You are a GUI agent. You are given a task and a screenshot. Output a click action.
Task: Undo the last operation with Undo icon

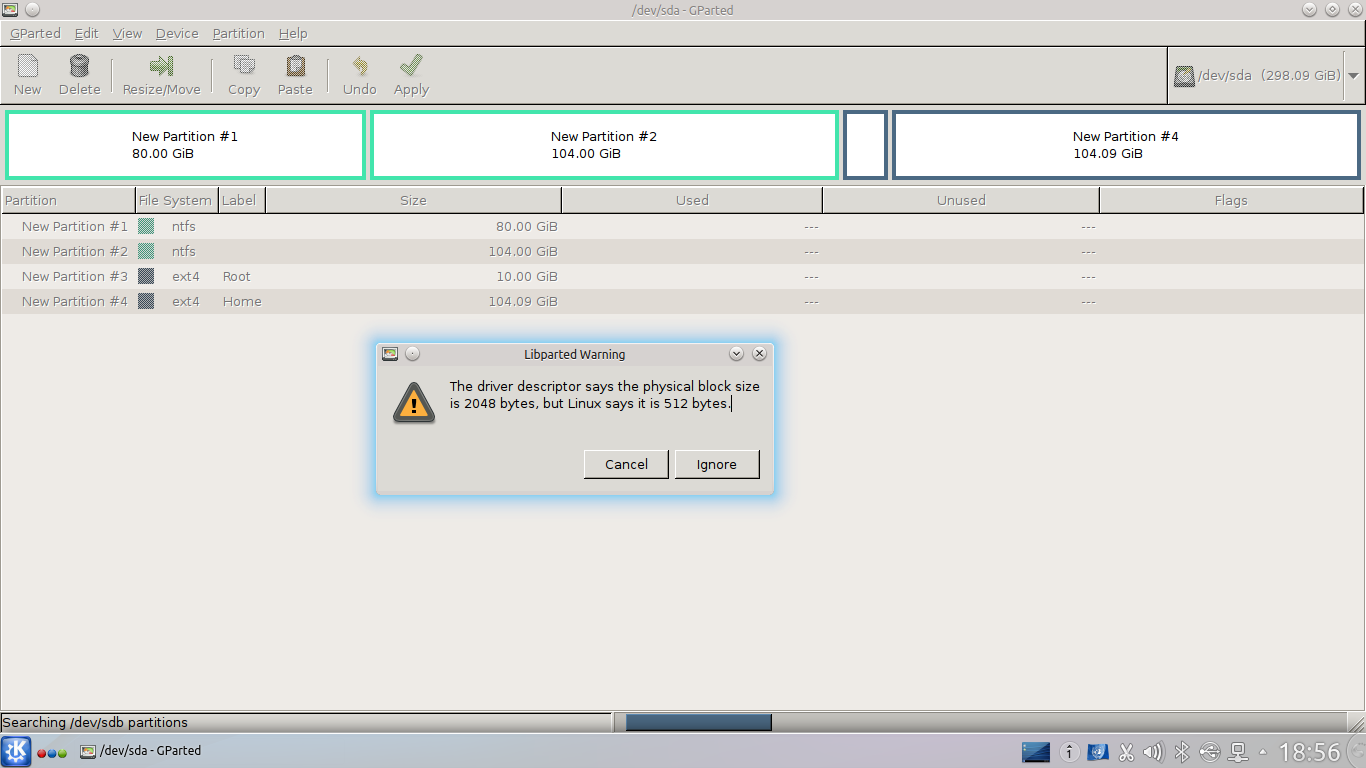click(x=359, y=66)
